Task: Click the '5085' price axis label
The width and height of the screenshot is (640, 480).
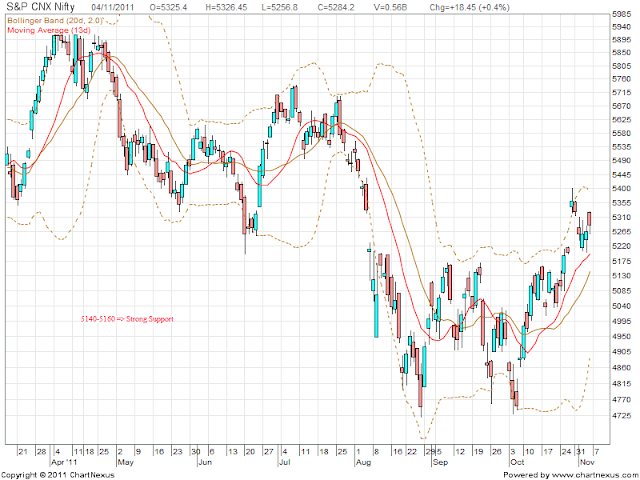Action: tap(622, 291)
